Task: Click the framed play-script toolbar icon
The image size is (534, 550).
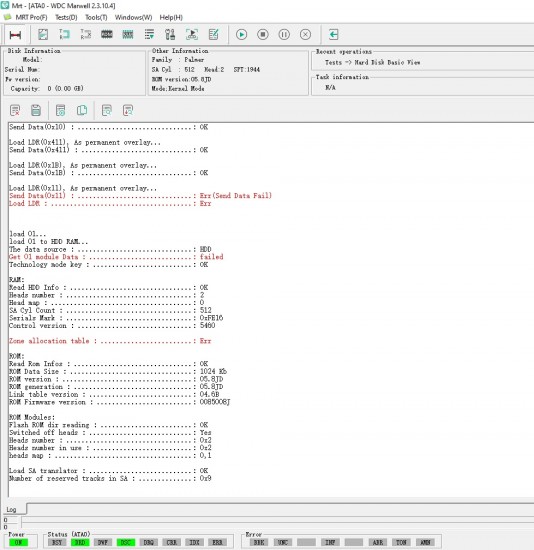Action: point(192,34)
